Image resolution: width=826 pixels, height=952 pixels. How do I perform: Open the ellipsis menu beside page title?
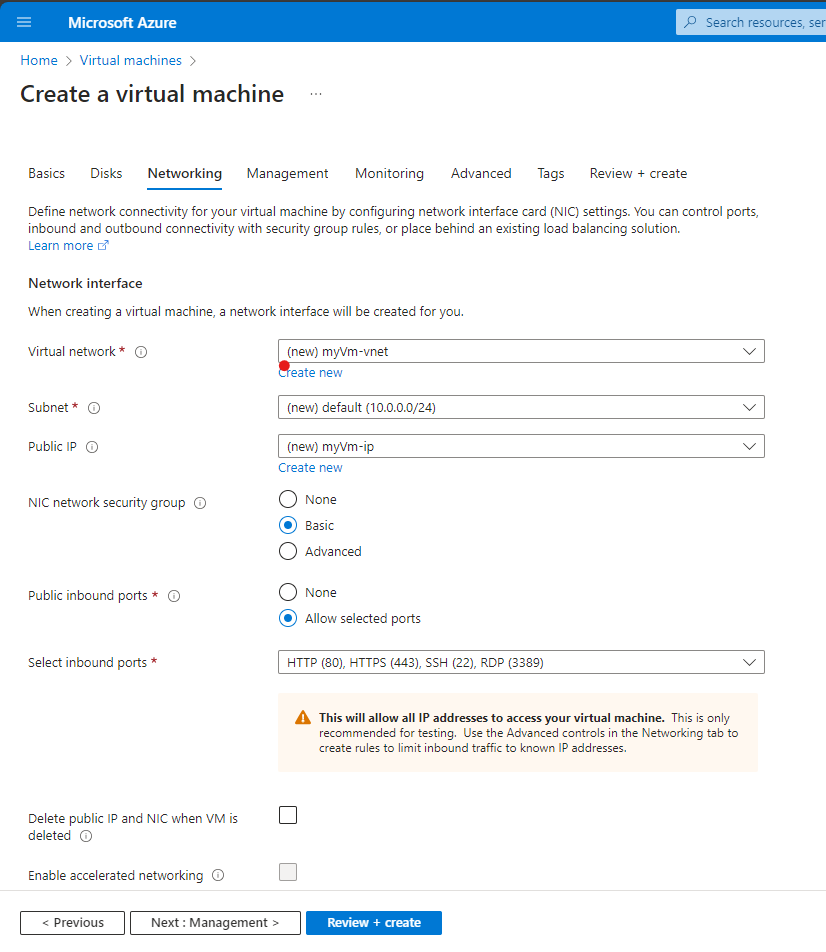click(316, 94)
